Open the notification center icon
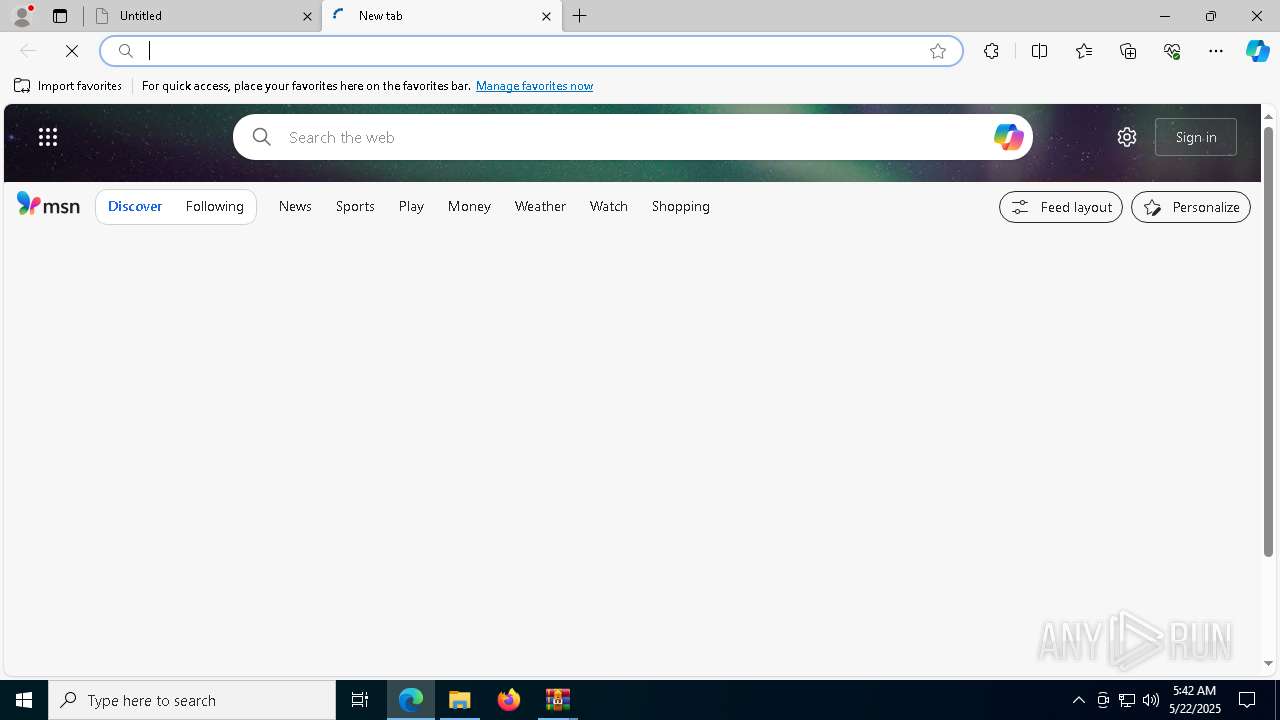Screen dimensions: 1280x720 1247,700
